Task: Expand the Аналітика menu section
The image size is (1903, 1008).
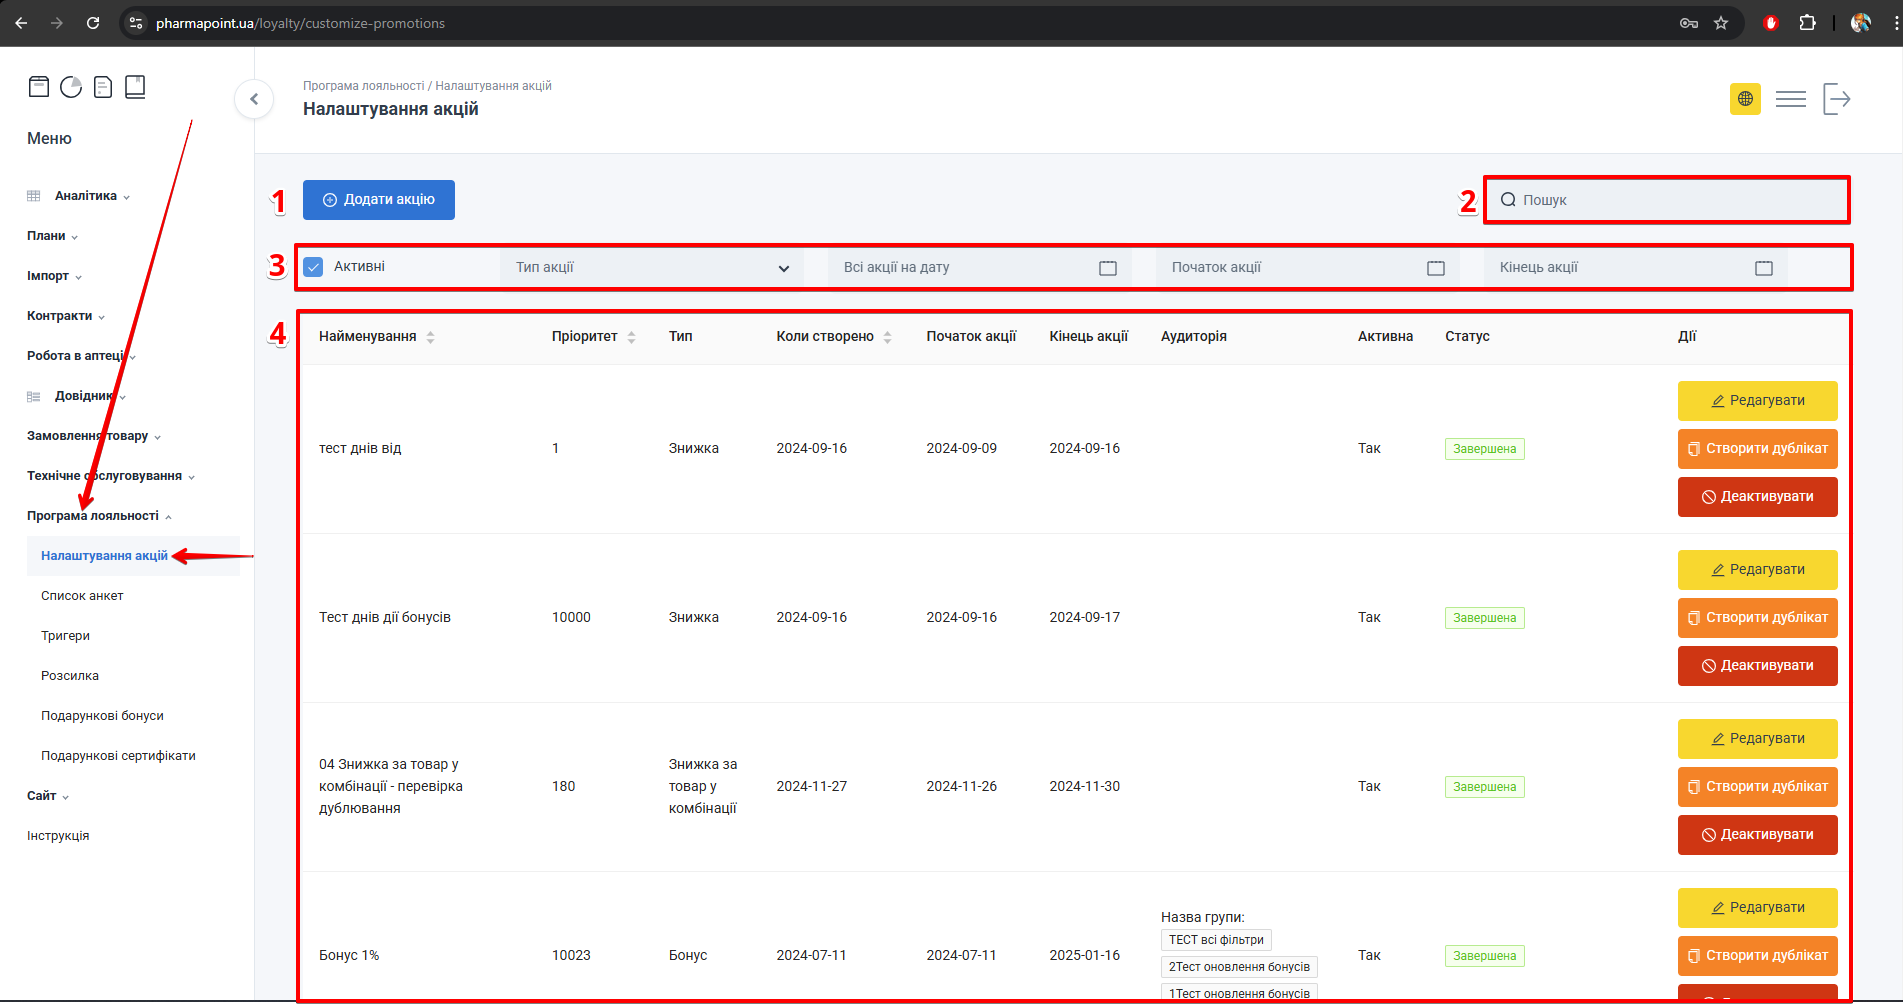Action: tap(86, 196)
